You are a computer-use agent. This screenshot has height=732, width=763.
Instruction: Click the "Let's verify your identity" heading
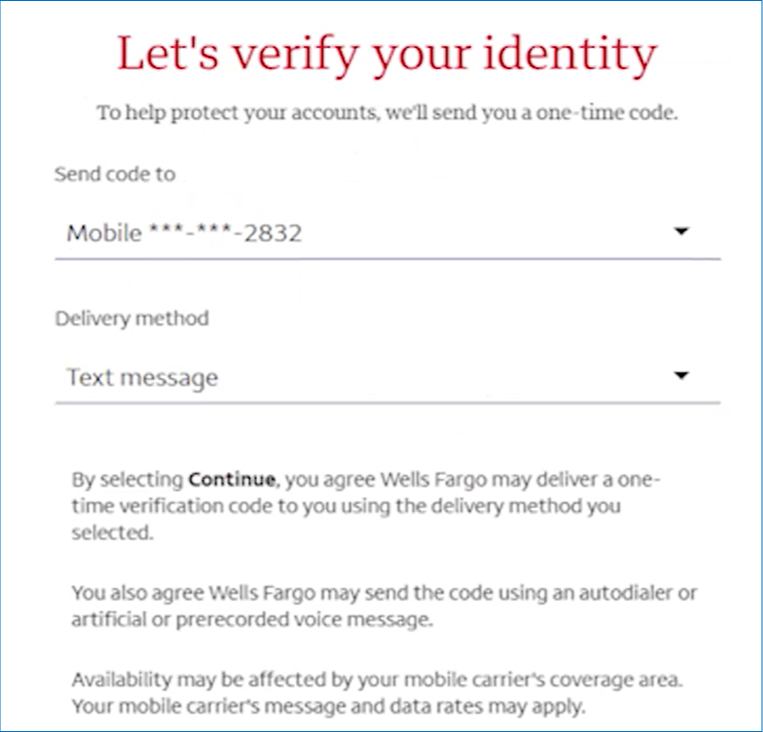pos(387,54)
